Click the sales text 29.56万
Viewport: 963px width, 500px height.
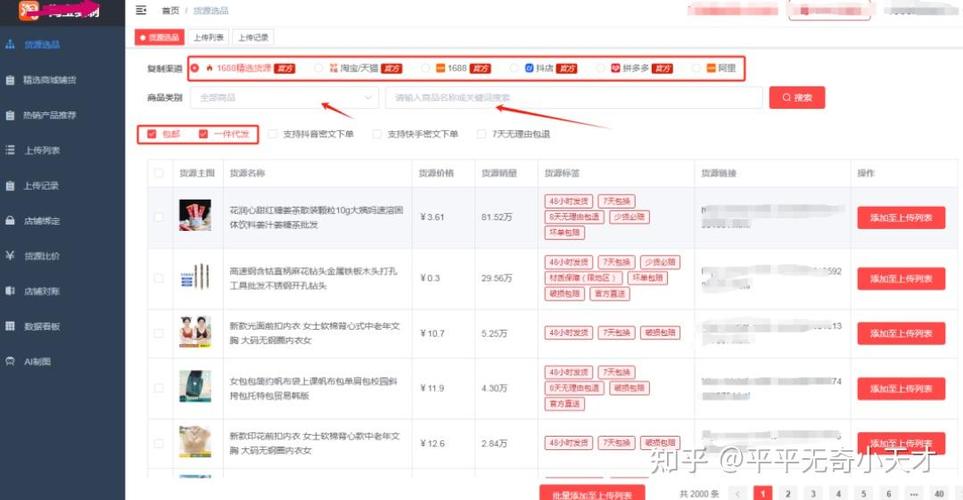point(496,278)
